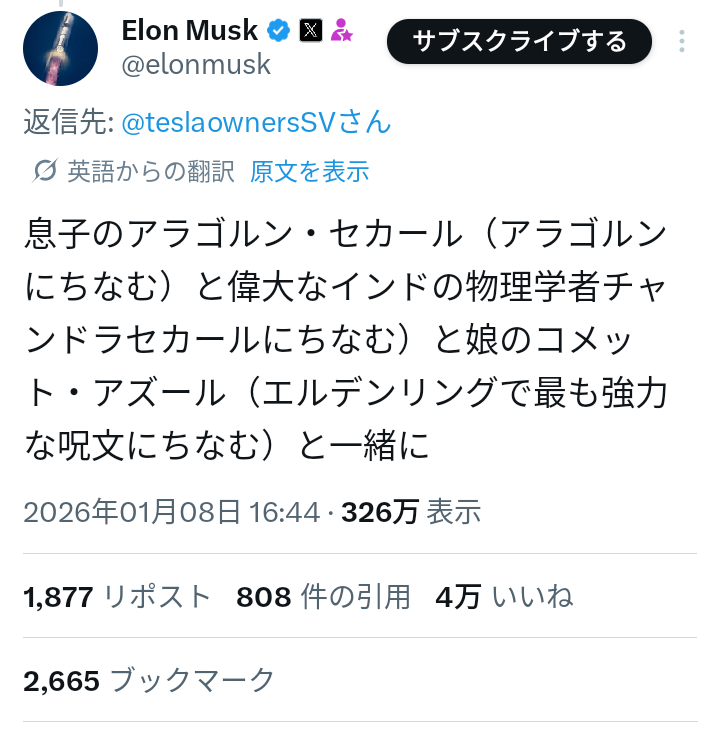The image size is (720, 731).
Task: Click the X affiliate badge icon
Action: 311,31
